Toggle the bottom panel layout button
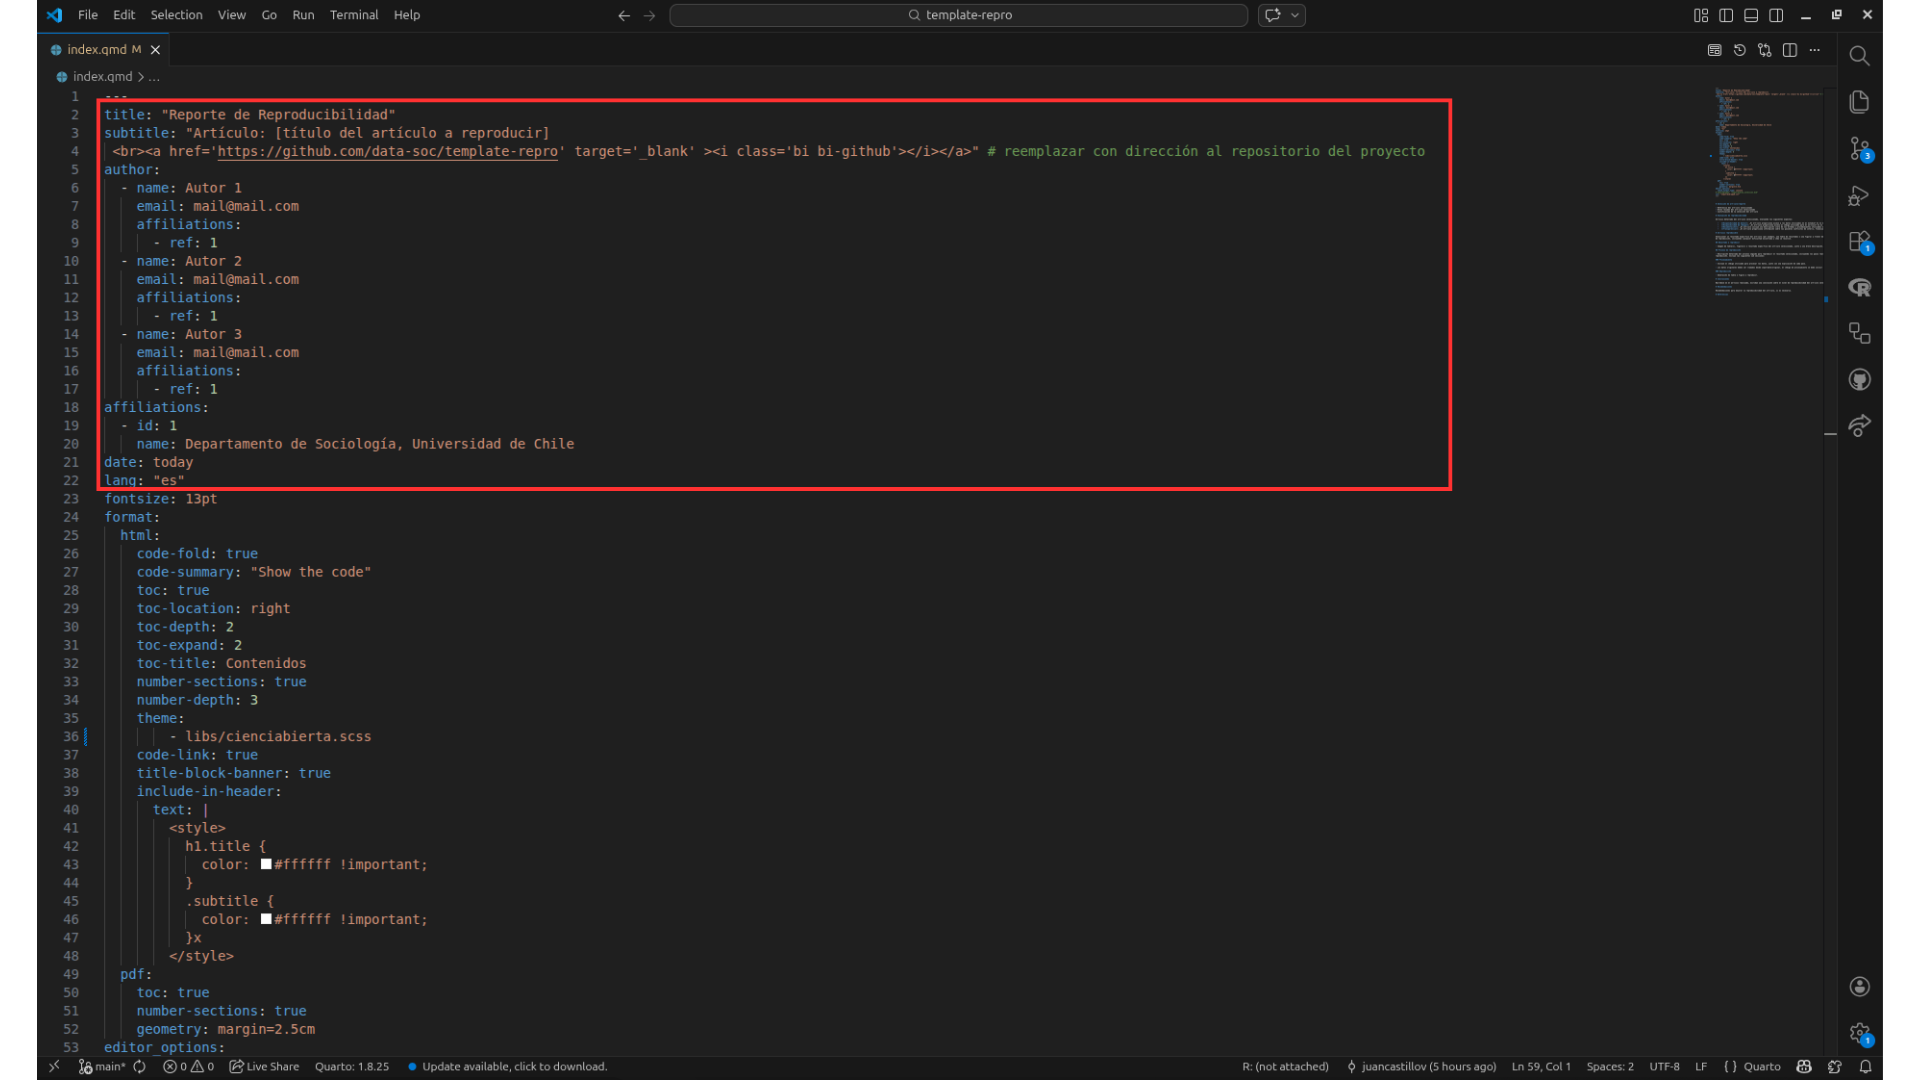1920x1080 pixels. 1751,15
